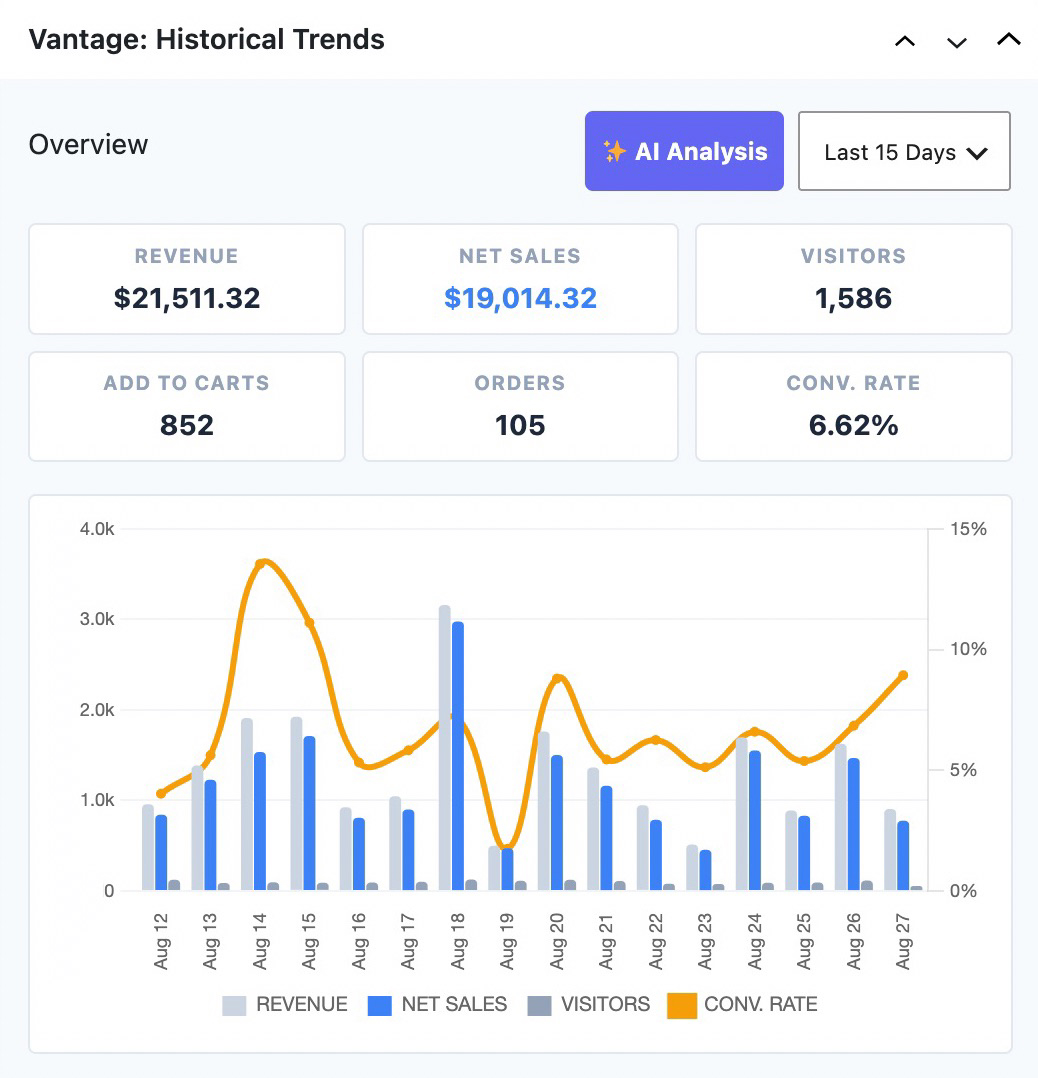Click the Aug 24 revenue bar
The image size is (1038, 1078).
(x=742, y=814)
